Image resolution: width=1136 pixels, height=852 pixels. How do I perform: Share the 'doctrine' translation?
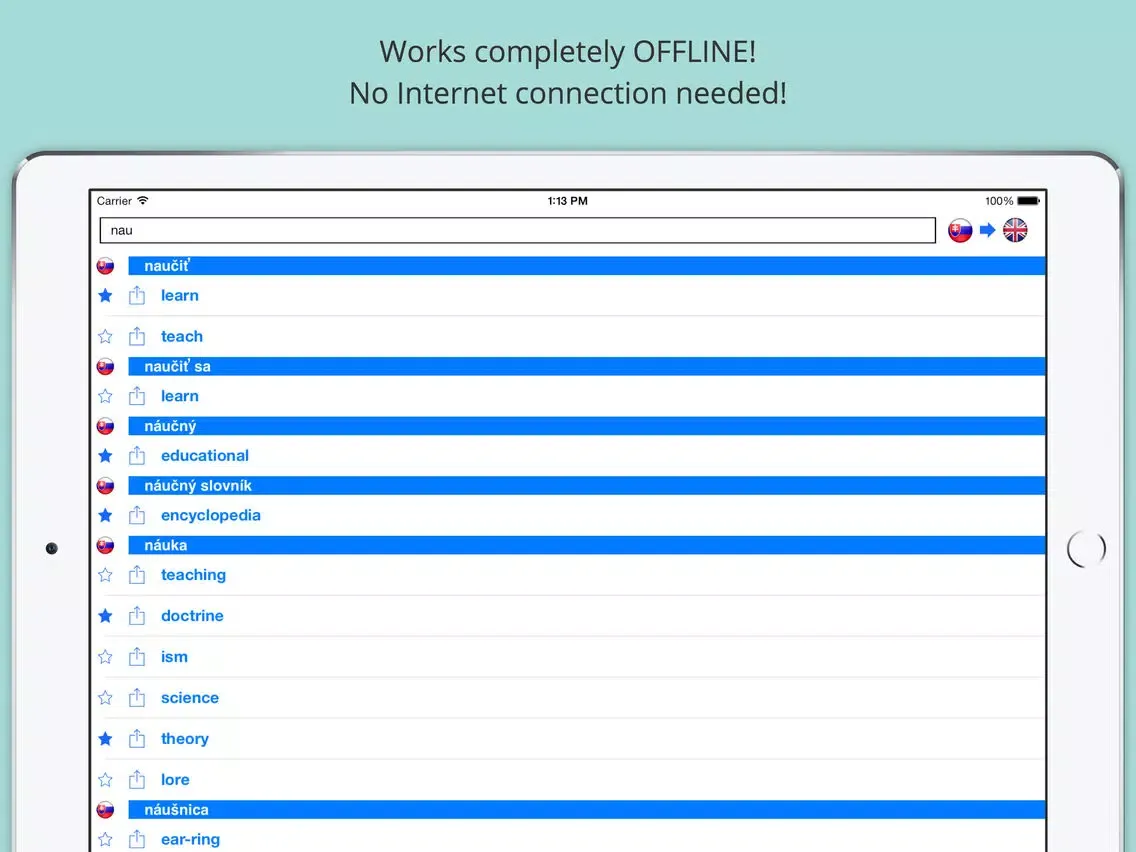137,616
